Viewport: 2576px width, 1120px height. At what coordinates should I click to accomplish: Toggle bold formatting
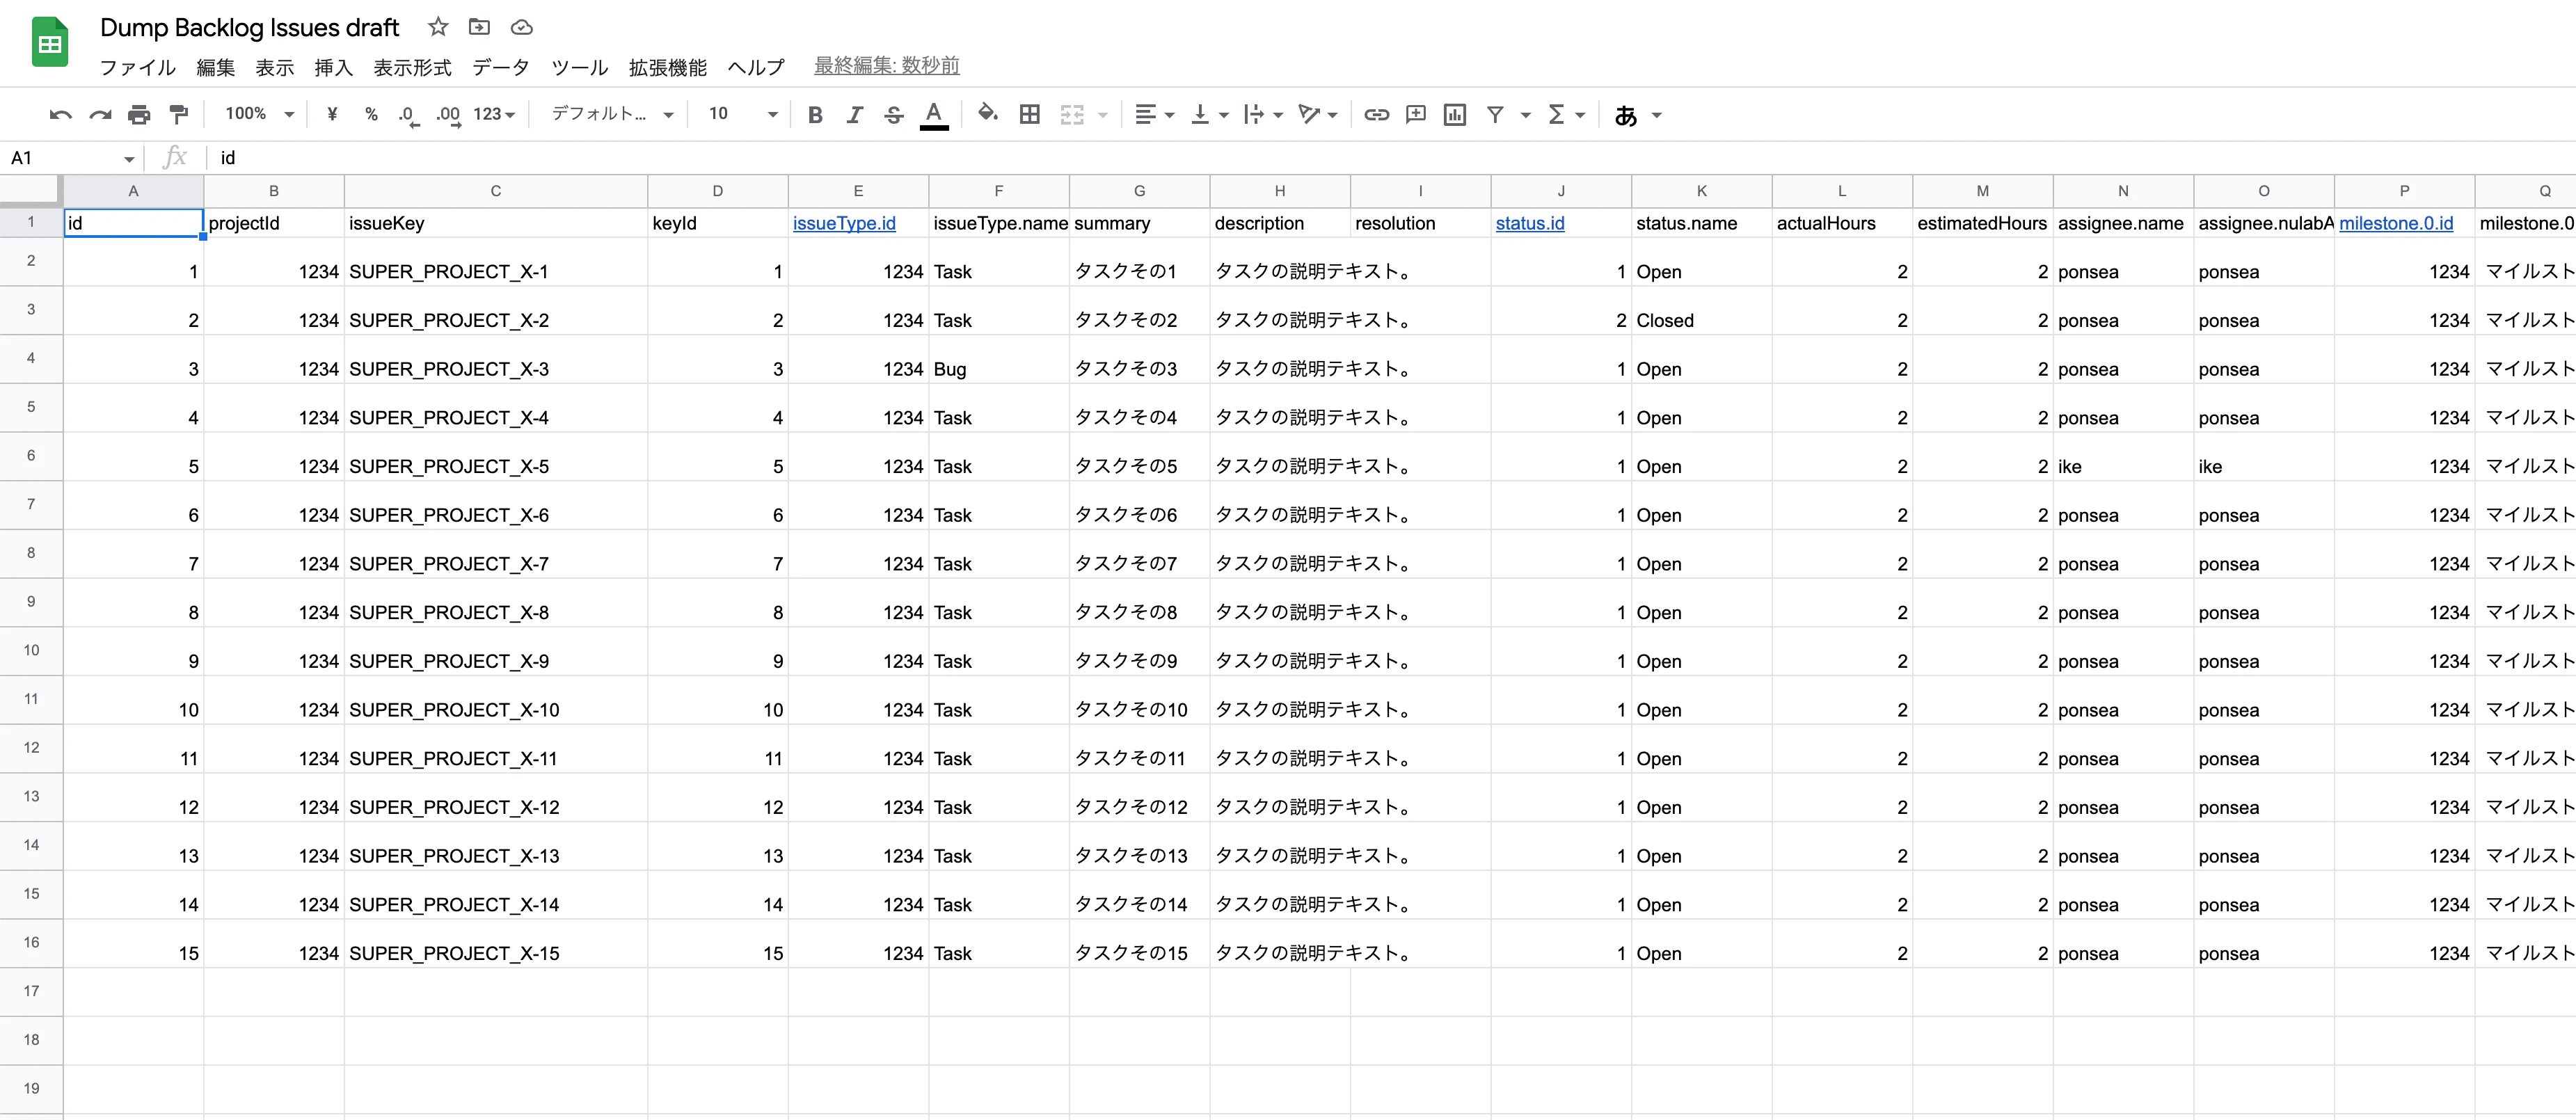tap(815, 115)
